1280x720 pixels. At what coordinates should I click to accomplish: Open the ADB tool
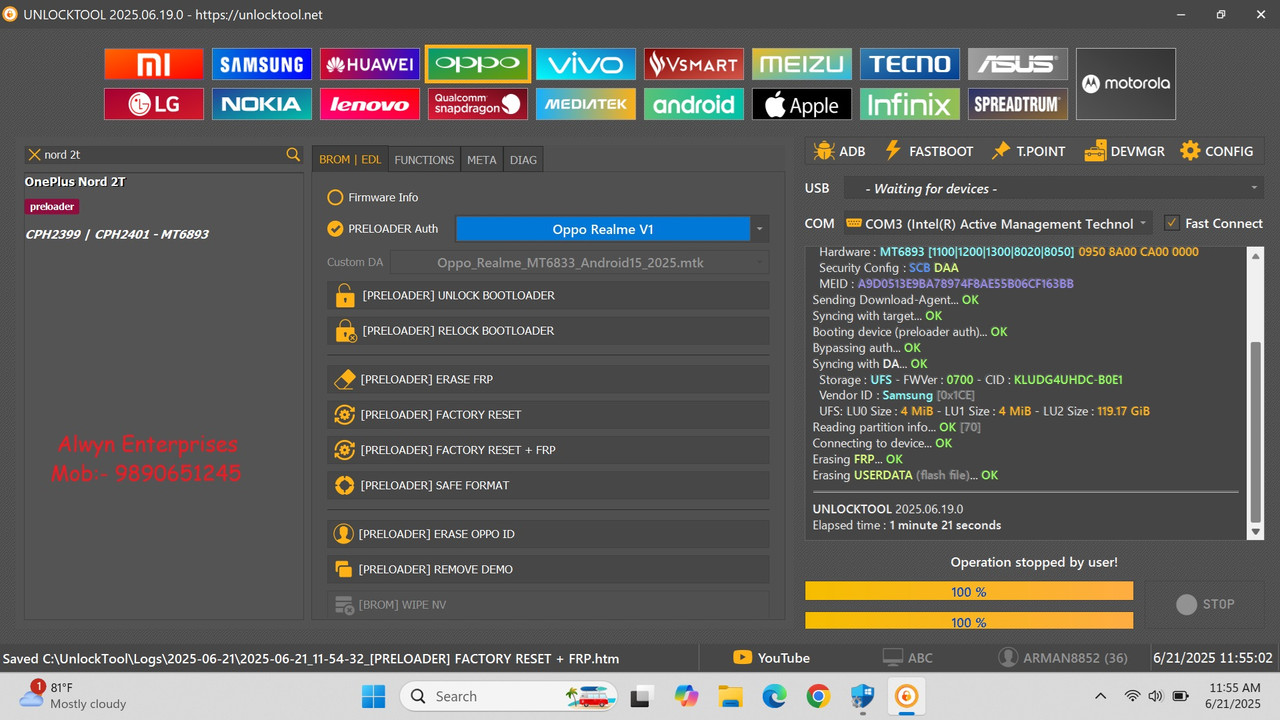coord(840,151)
